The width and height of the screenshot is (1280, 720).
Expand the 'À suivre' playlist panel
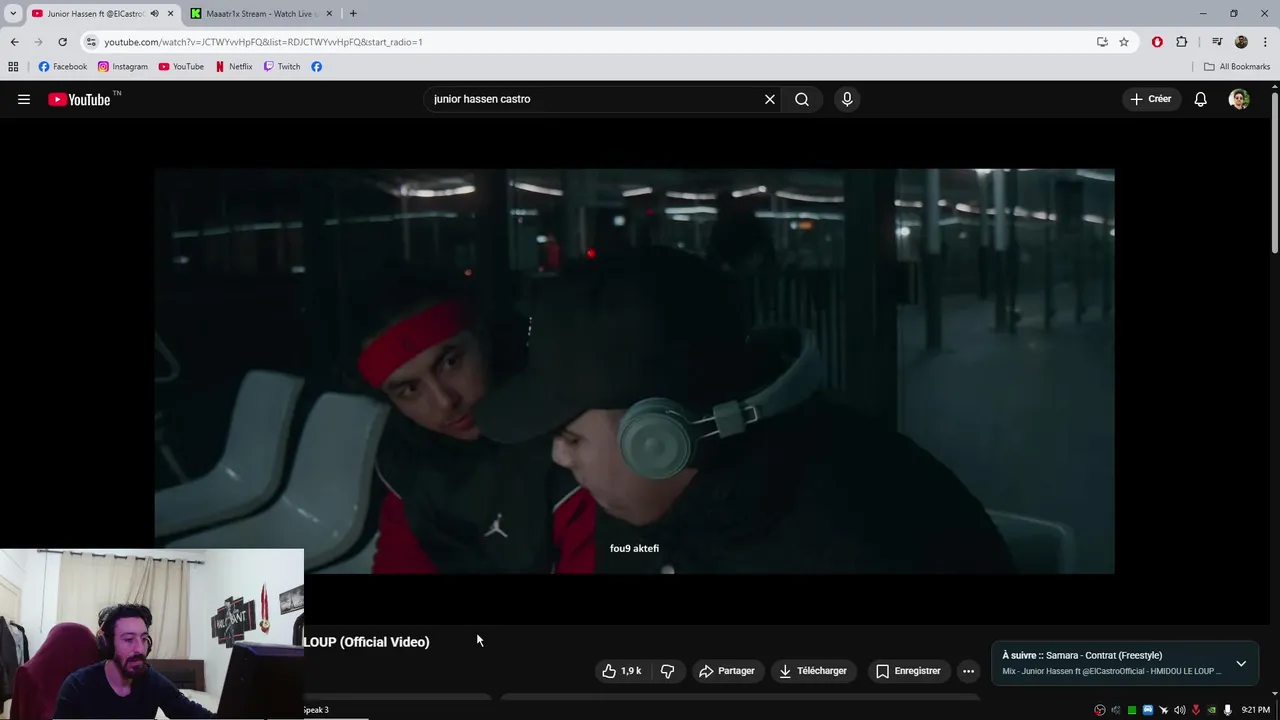[1241, 663]
